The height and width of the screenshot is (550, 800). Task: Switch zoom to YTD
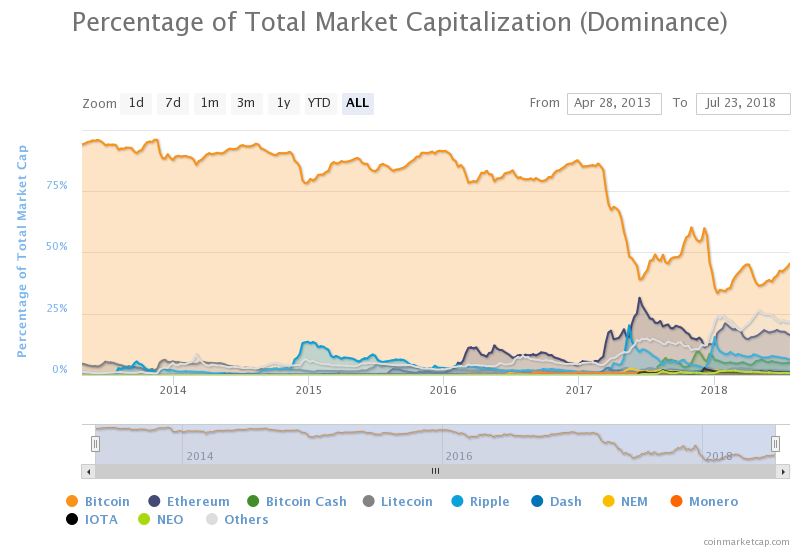[x=320, y=104]
